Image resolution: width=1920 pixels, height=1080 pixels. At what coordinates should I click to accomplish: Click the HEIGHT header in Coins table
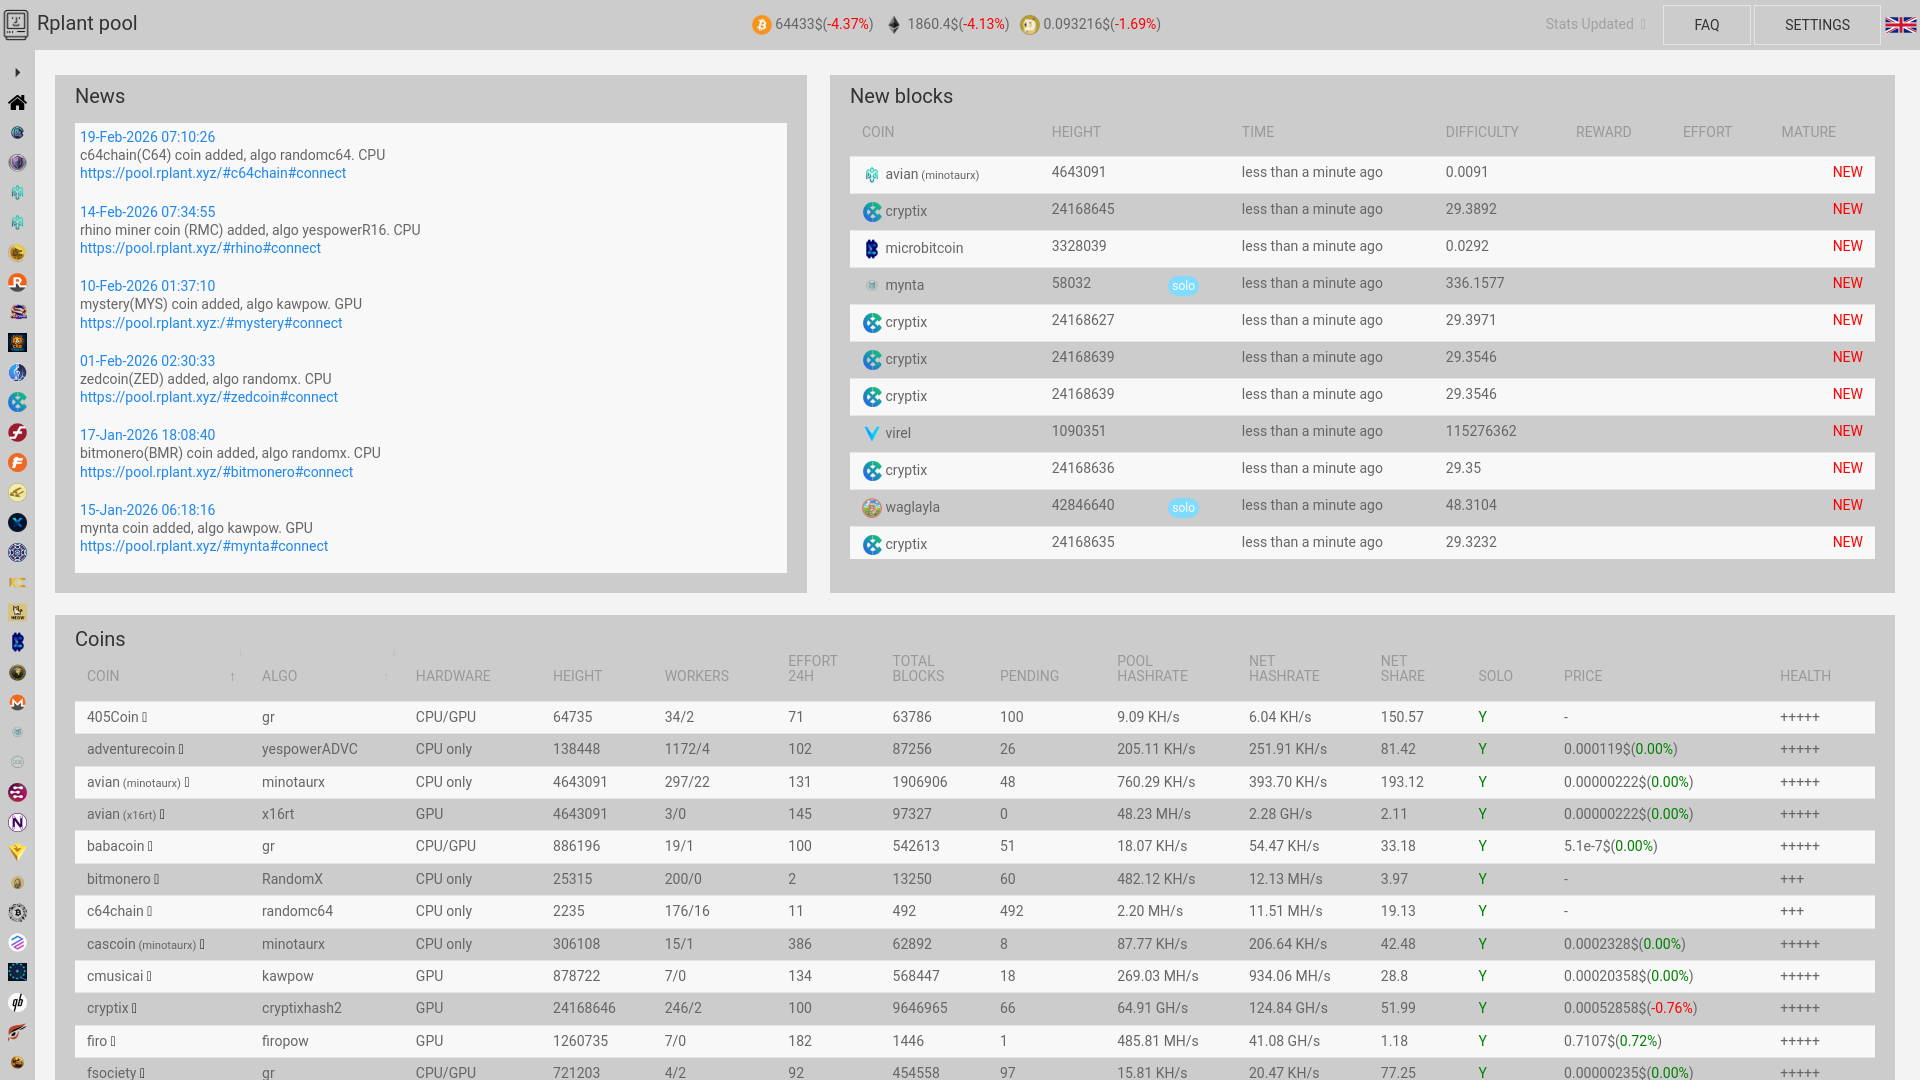click(577, 677)
